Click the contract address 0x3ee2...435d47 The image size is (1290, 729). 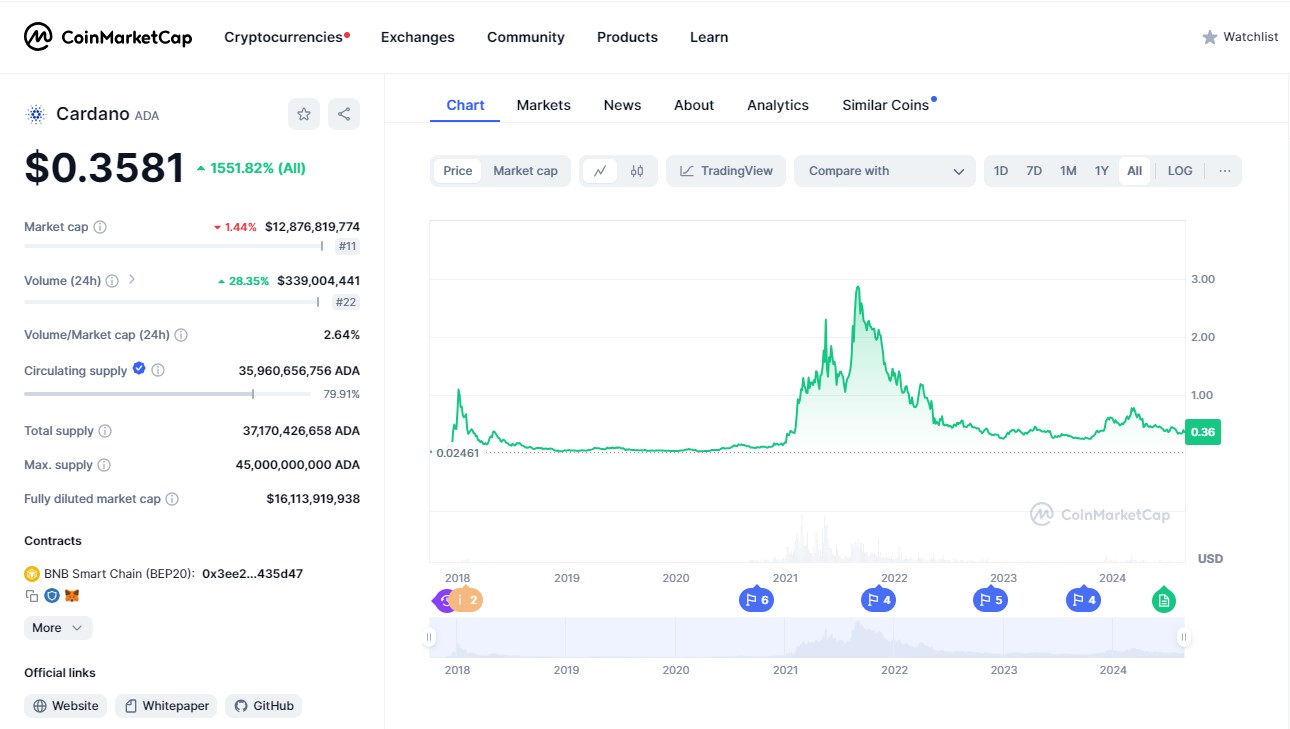pos(252,574)
